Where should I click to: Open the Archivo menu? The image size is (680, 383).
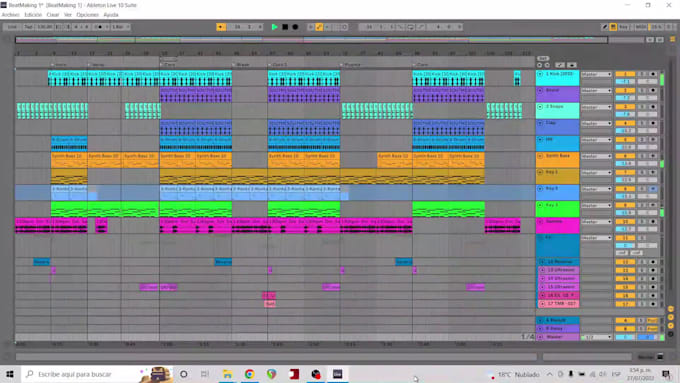click(x=10, y=15)
